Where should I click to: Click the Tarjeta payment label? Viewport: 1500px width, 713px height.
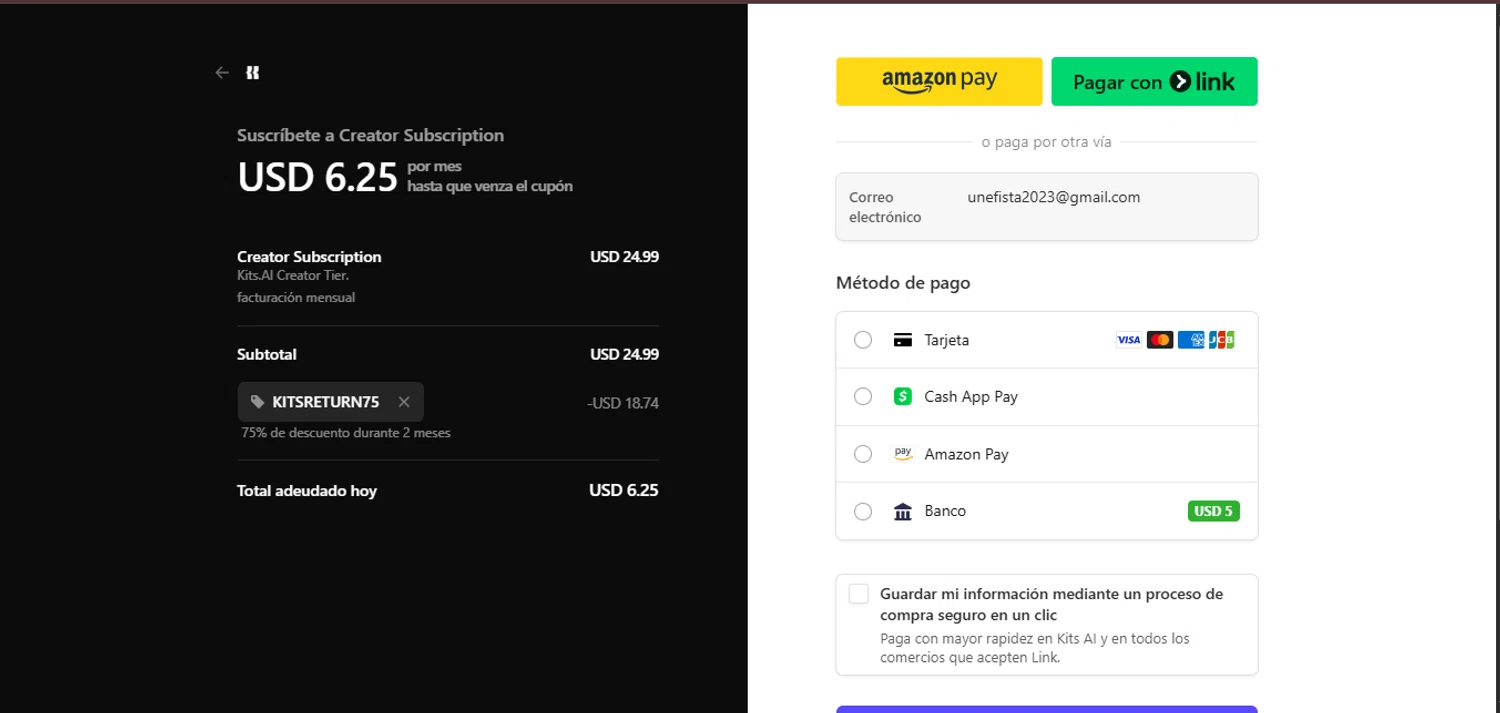point(946,340)
